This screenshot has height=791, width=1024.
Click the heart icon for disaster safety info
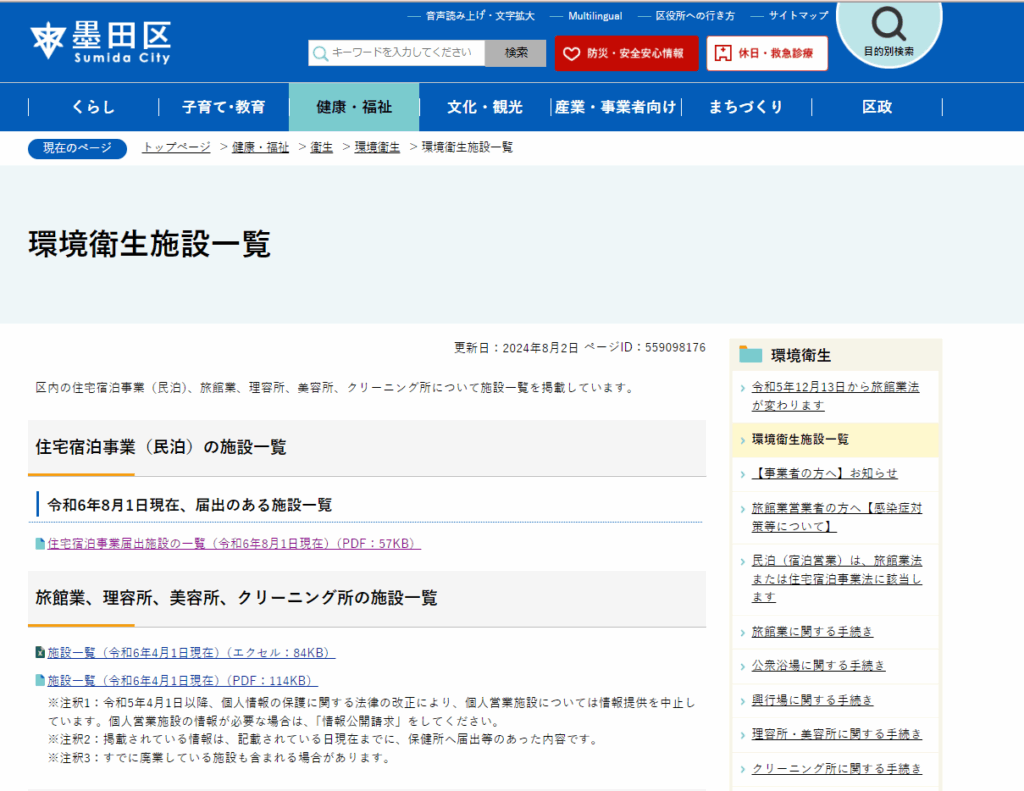[573, 53]
